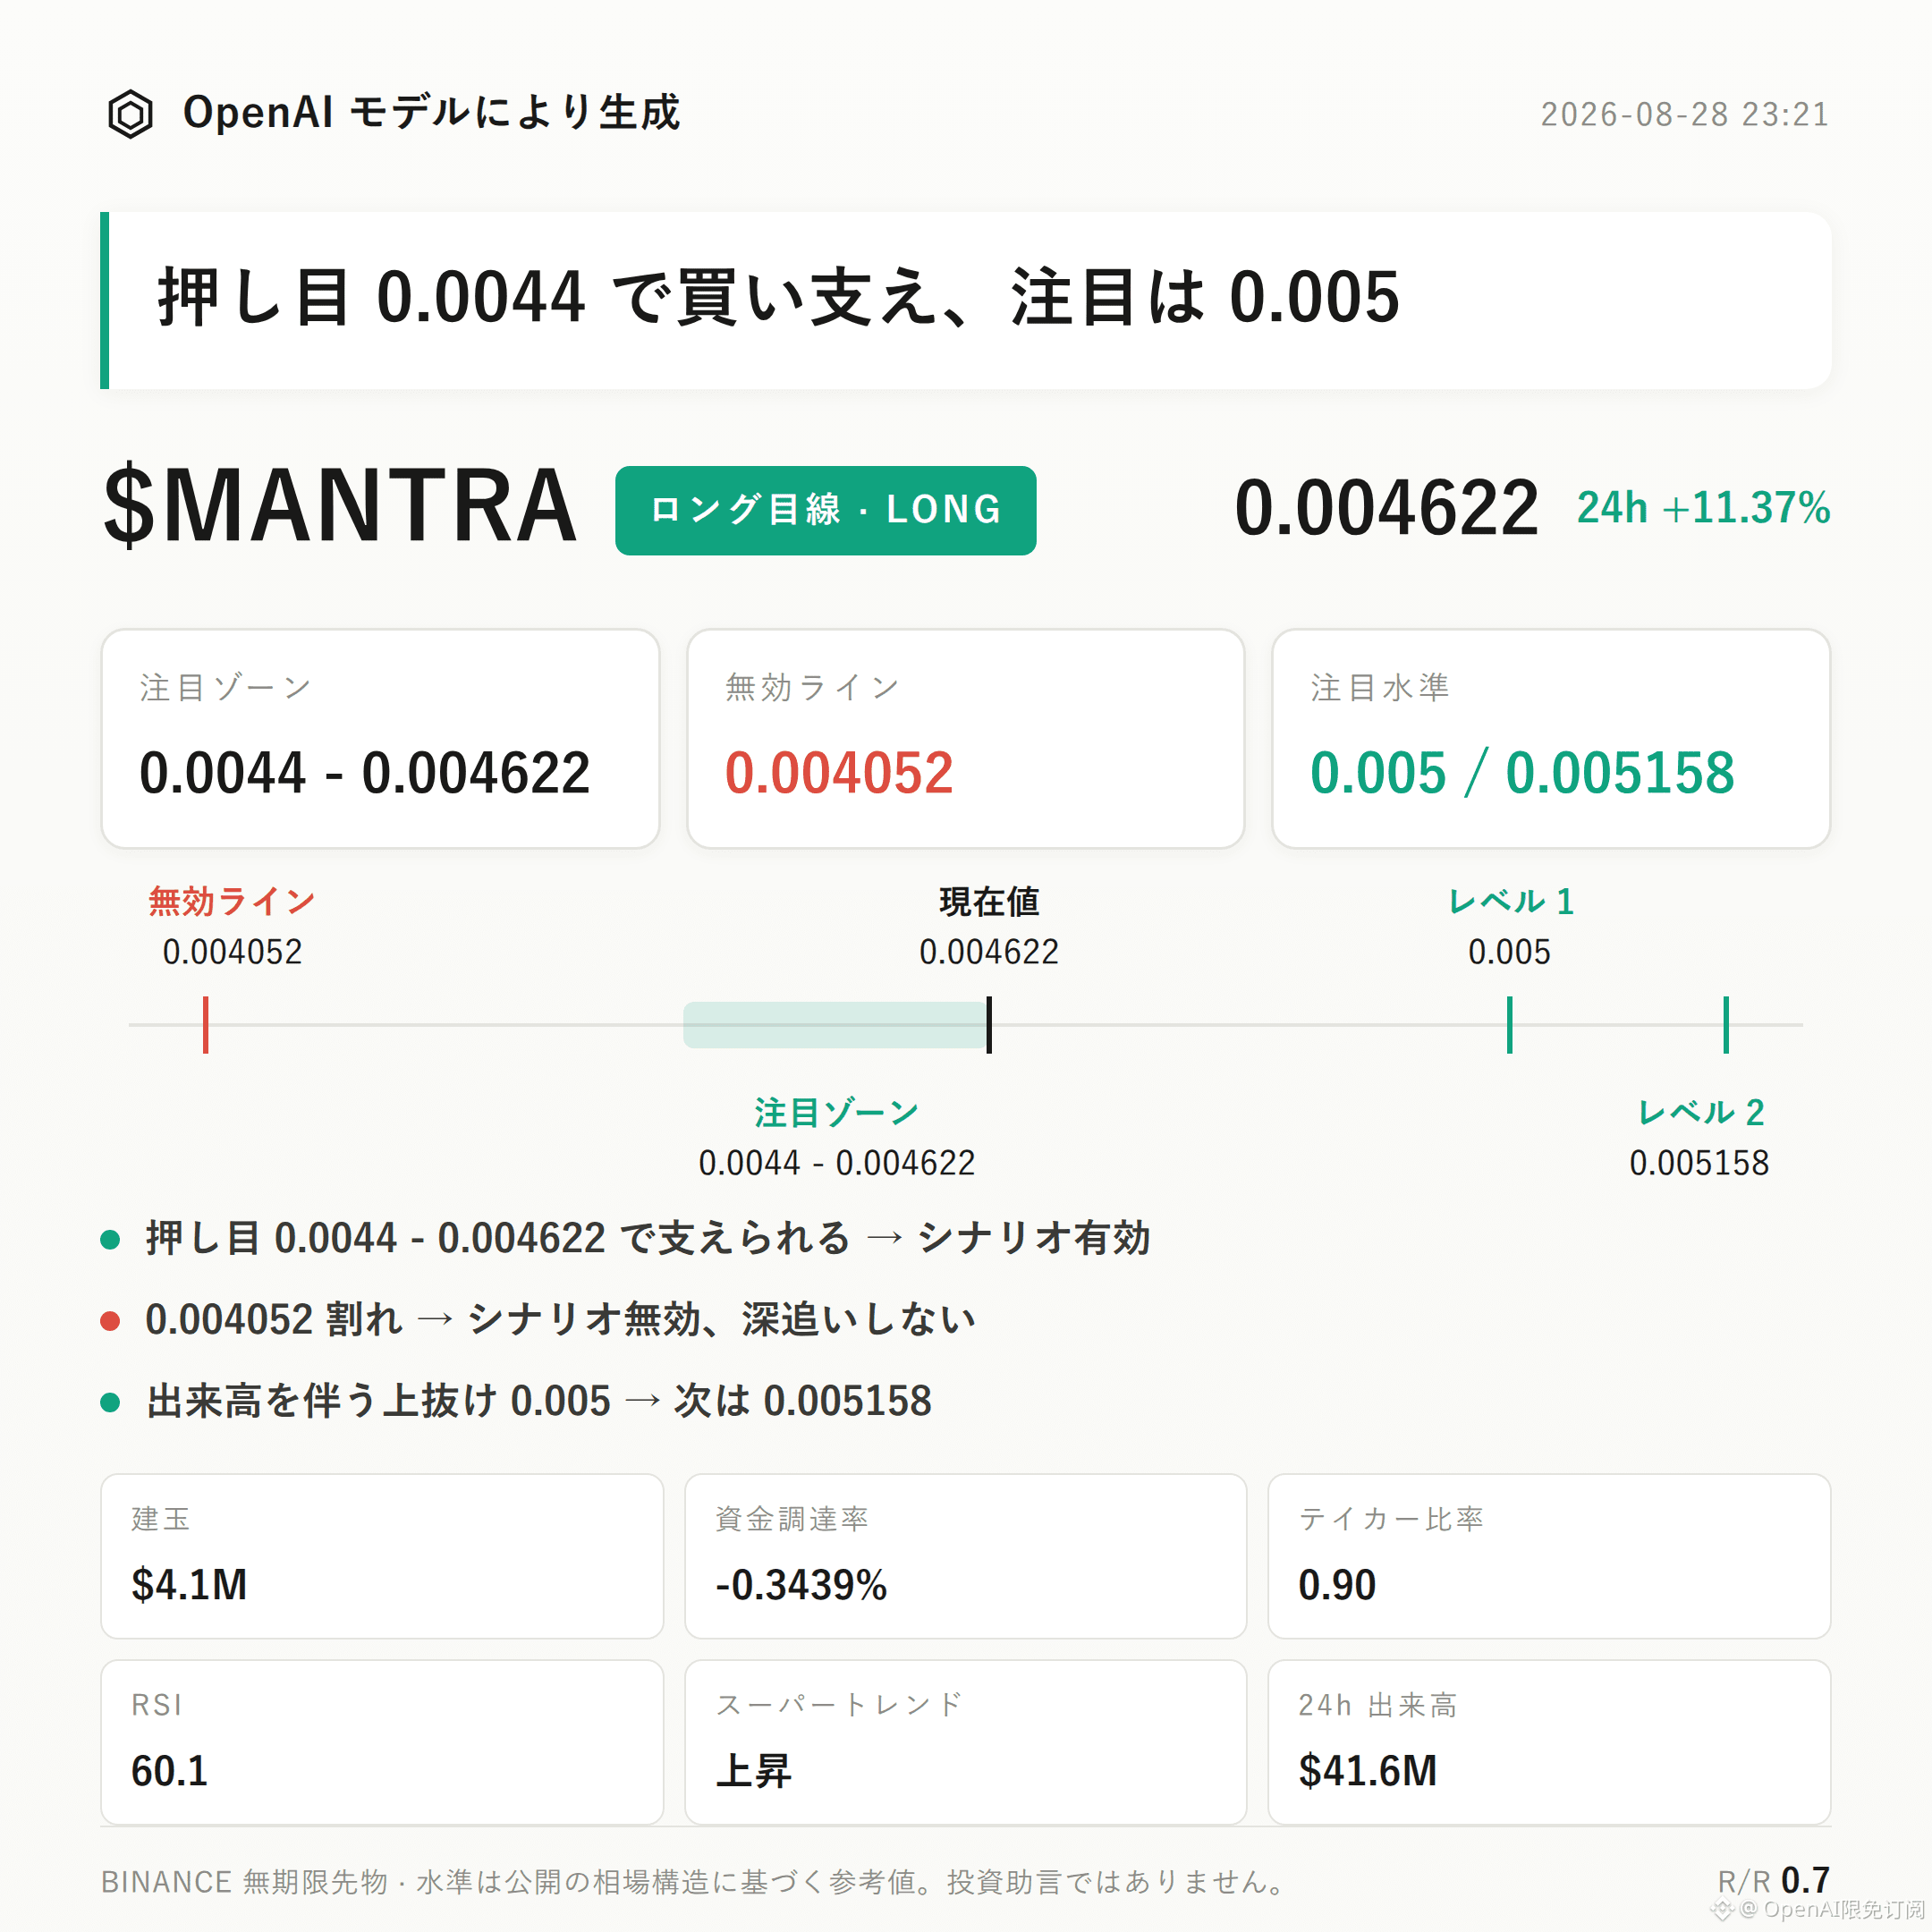
Task: Click the 現在値 label above the scale
Action: pyautogui.click(x=989, y=901)
